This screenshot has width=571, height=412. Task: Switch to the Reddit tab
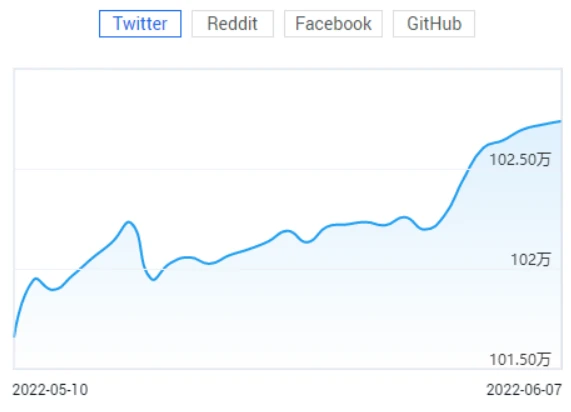233,24
